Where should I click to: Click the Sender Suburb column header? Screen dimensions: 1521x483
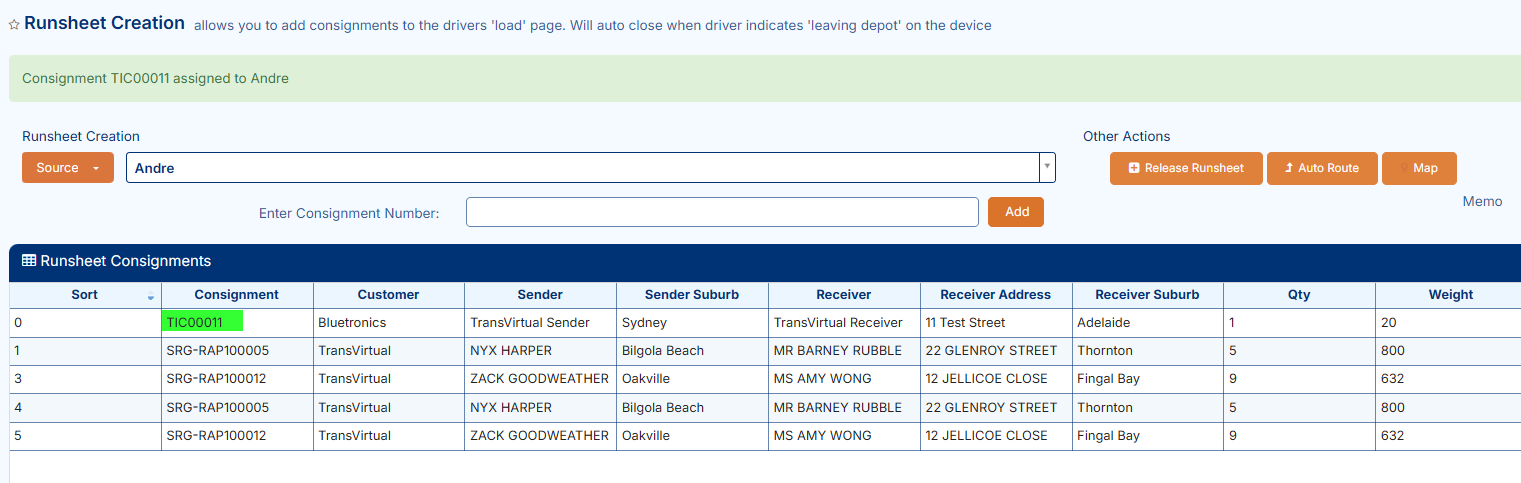click(692, 295)
